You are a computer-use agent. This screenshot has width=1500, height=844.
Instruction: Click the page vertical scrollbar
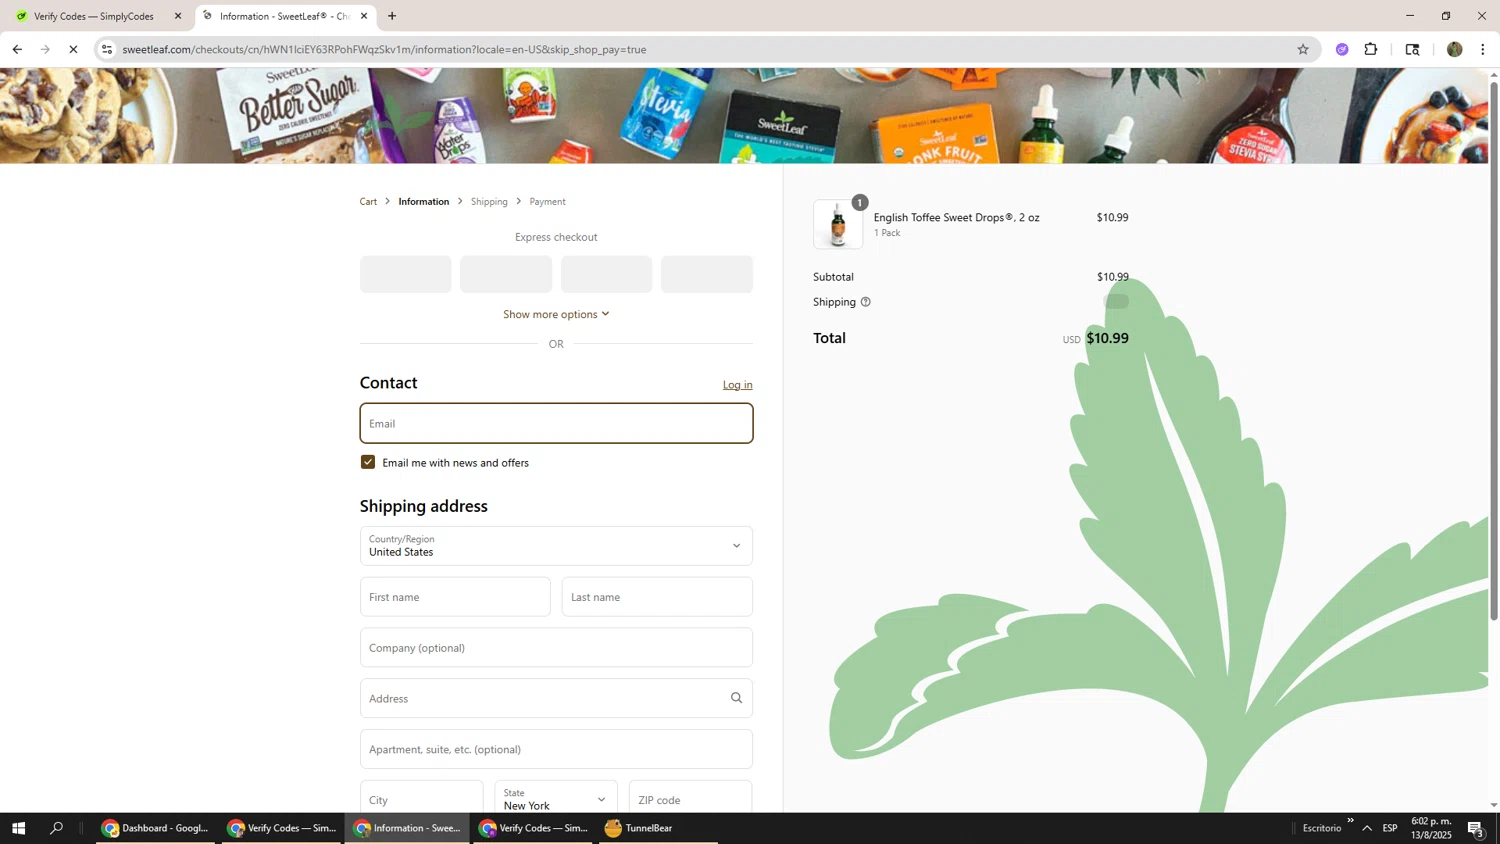(x=1494, y=350)
